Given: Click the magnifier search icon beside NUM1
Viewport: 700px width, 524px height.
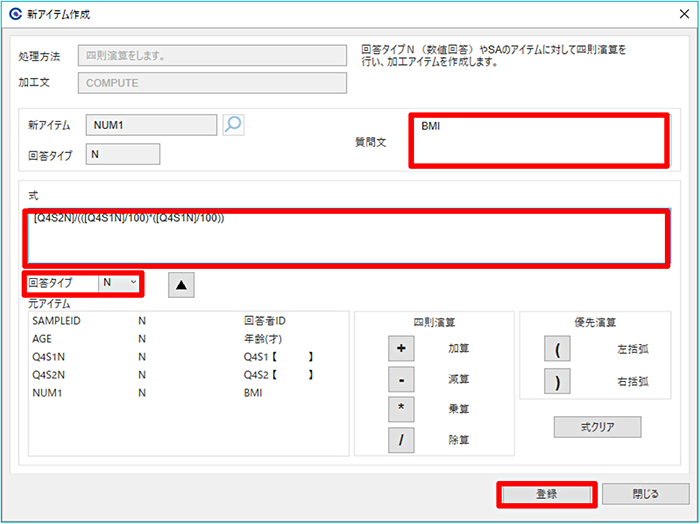Looking at the screenshot, I should (233, 125).
